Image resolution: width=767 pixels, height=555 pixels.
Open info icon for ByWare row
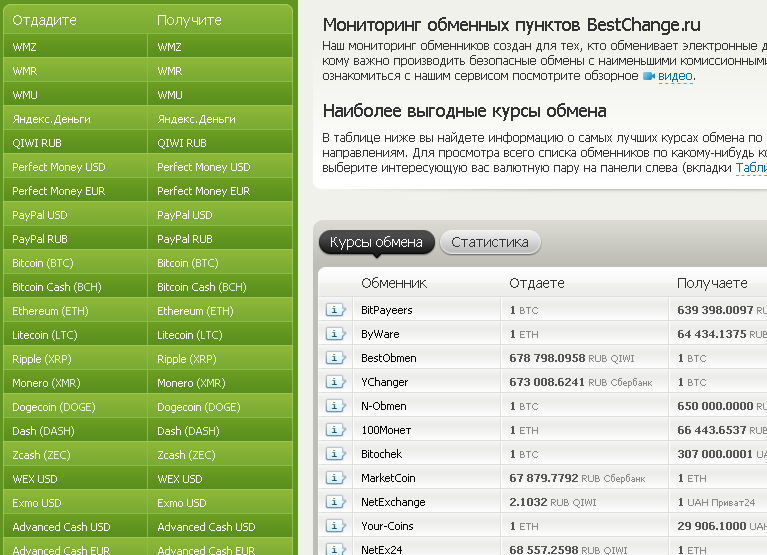point(336,334)
